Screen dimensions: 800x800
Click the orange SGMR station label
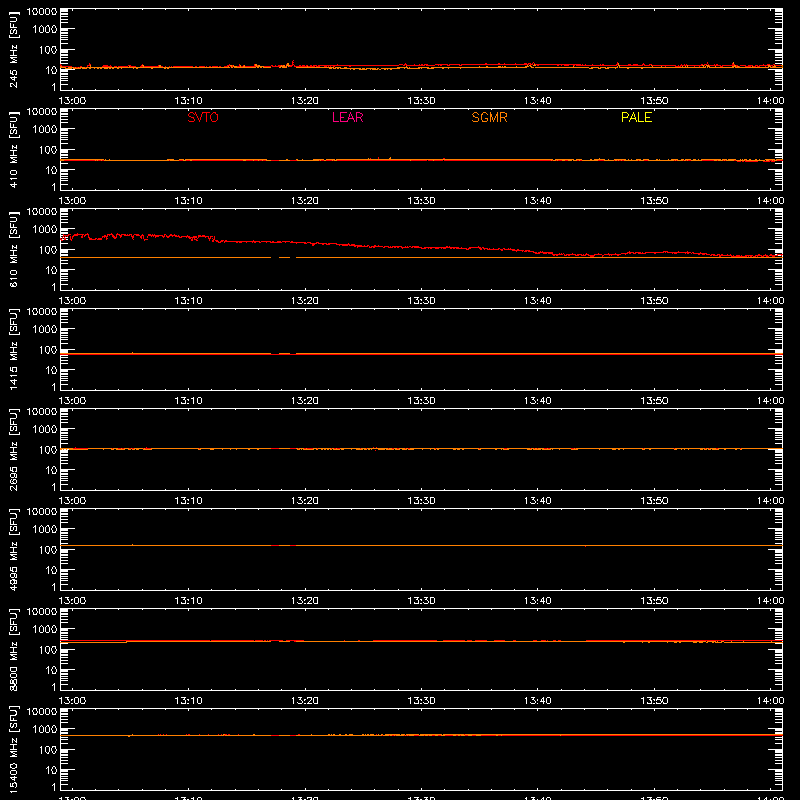[x=489, y=117]
